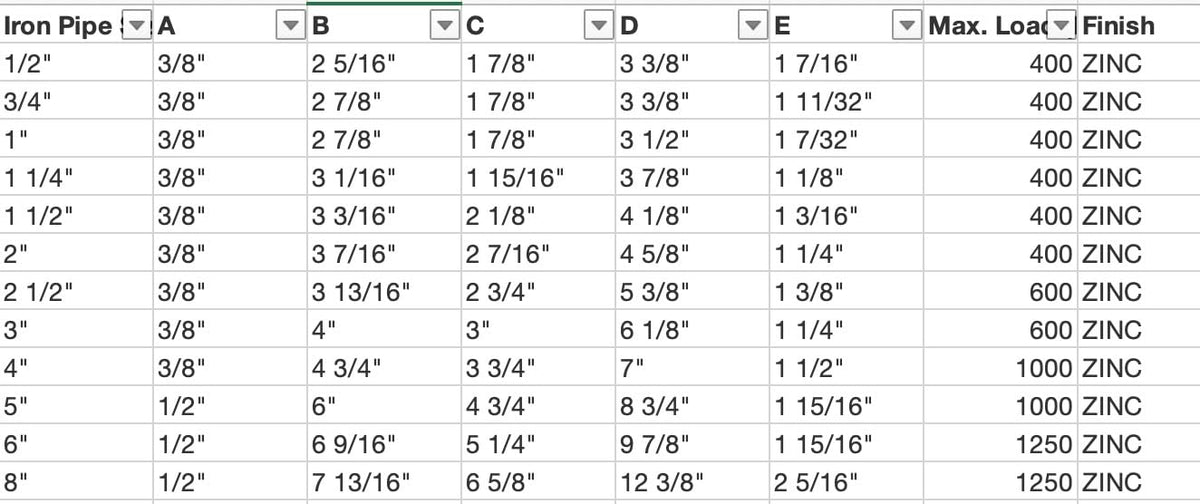Click the first 600 max load cell
Viewport: 1200px width, 504px height.
pyautogui.click(x=1000, y=292)
